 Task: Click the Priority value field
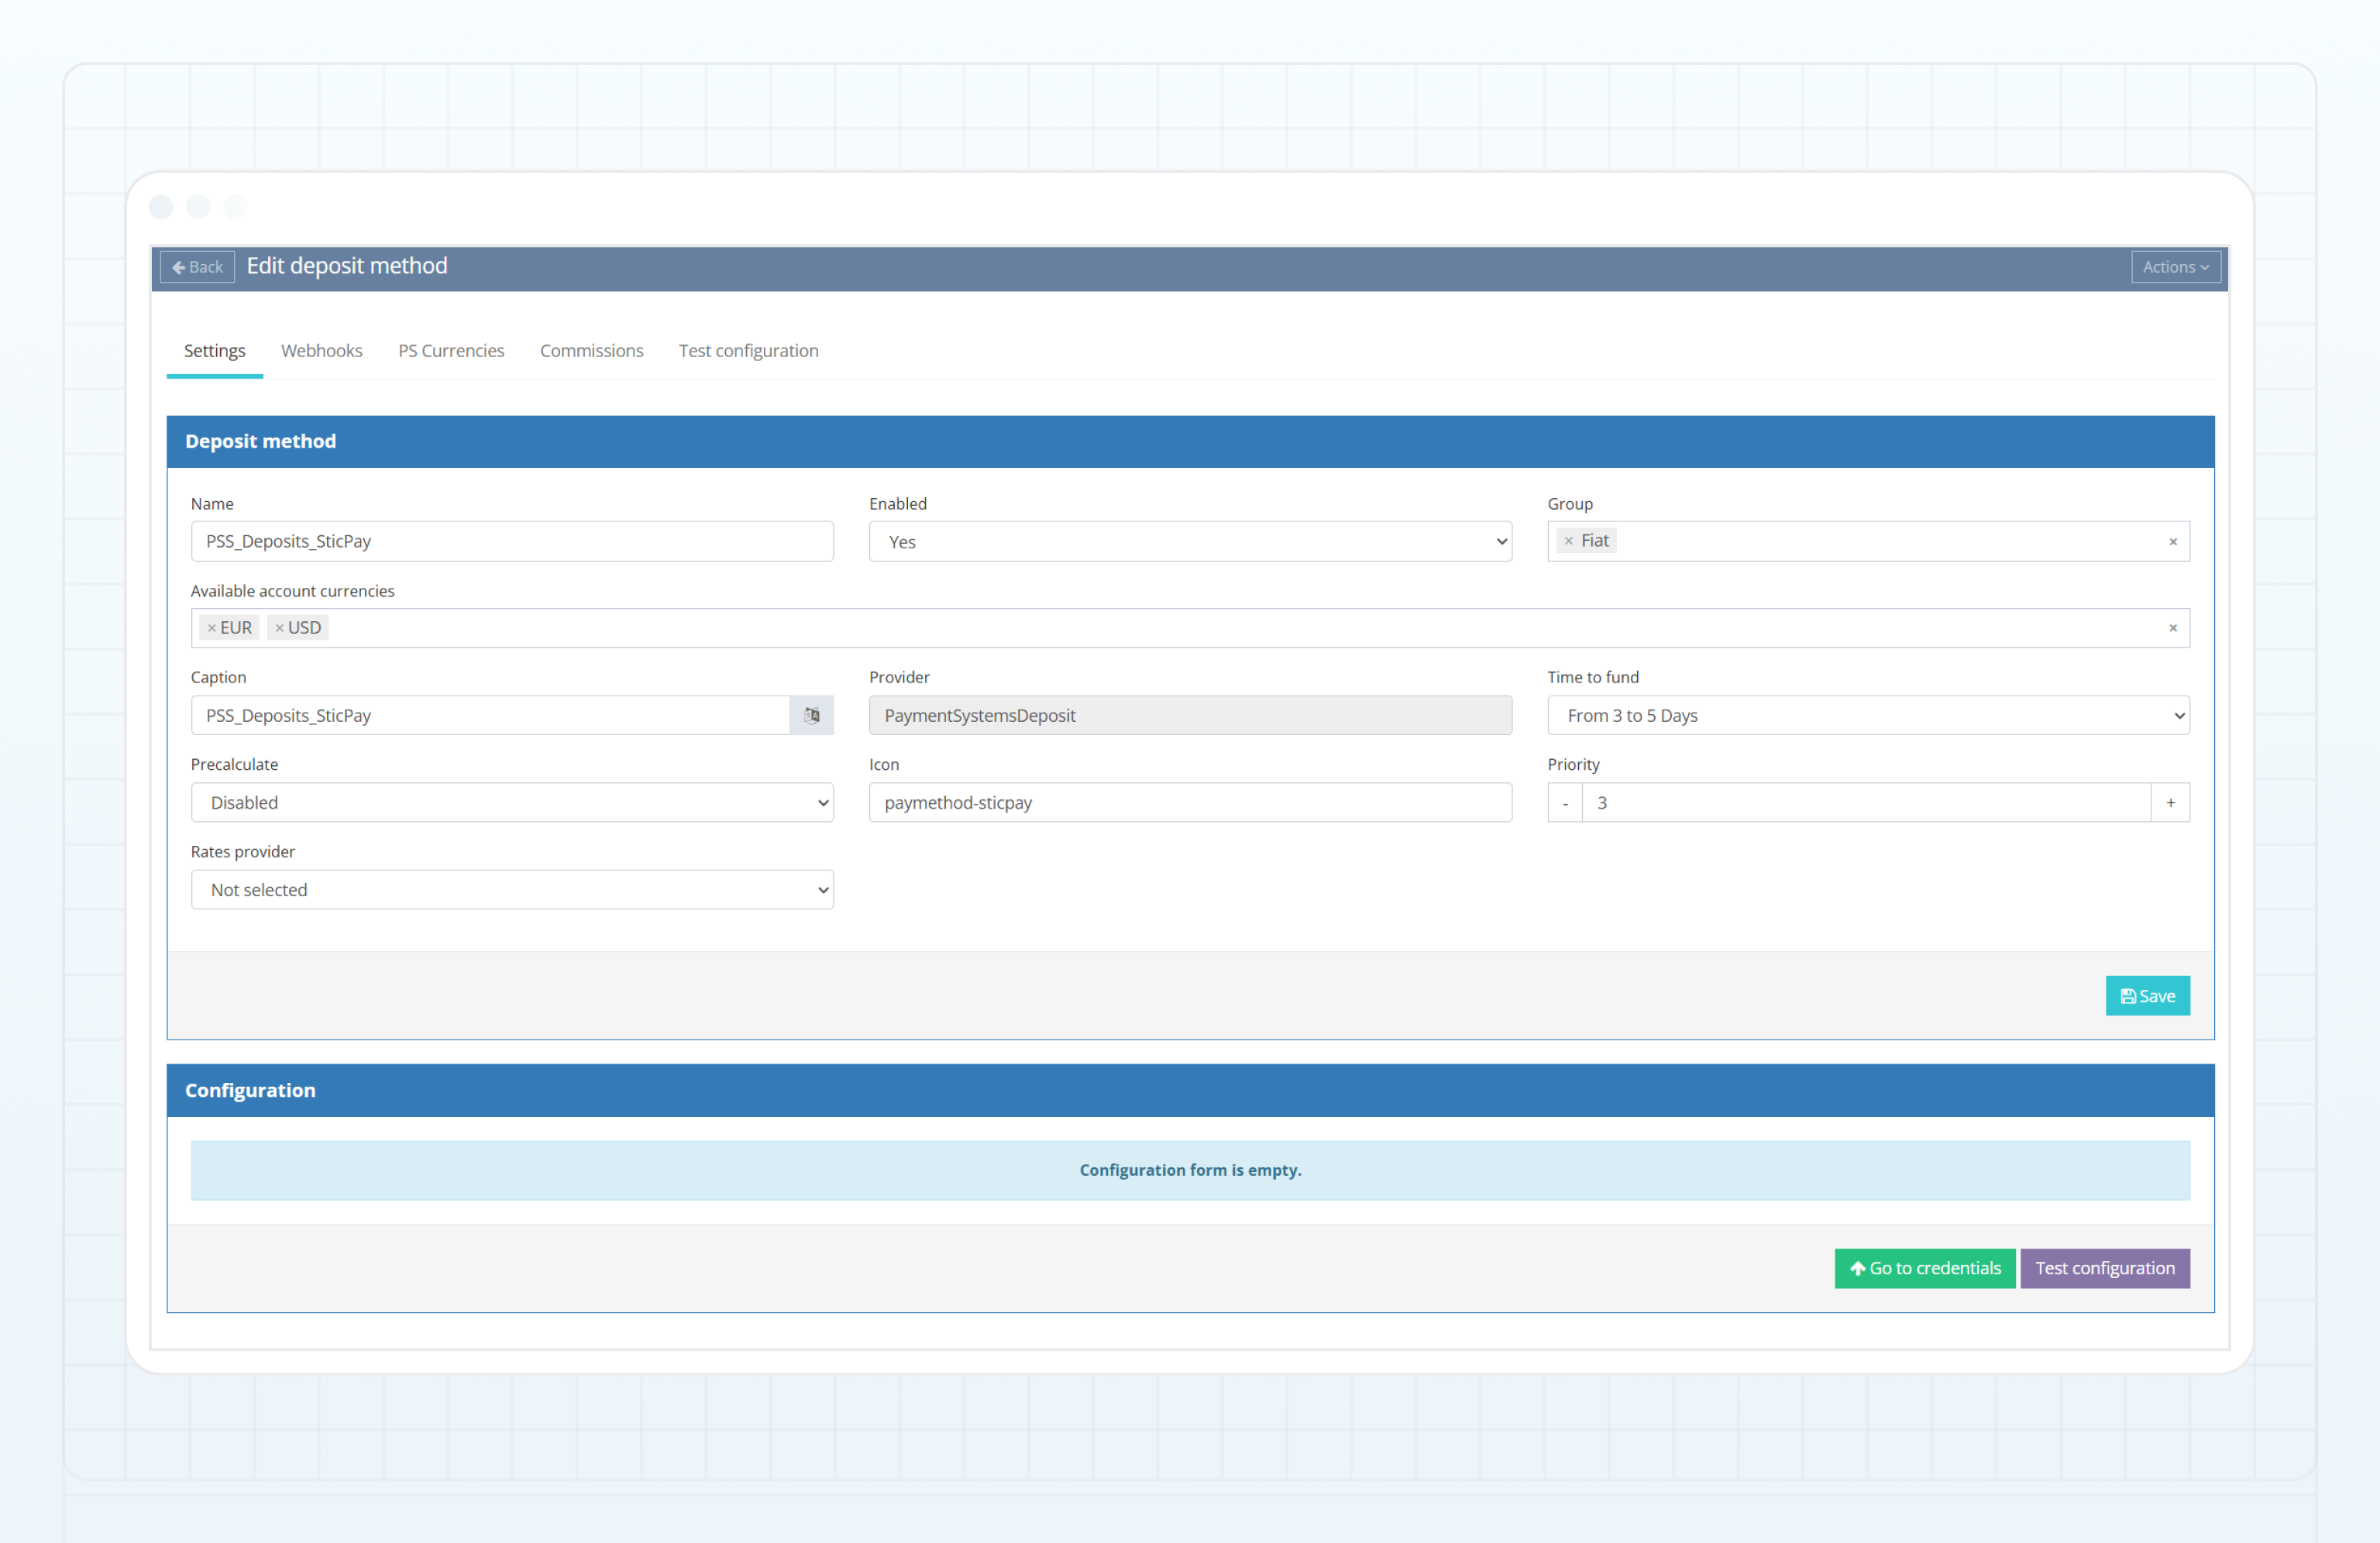pos(1866,803)
